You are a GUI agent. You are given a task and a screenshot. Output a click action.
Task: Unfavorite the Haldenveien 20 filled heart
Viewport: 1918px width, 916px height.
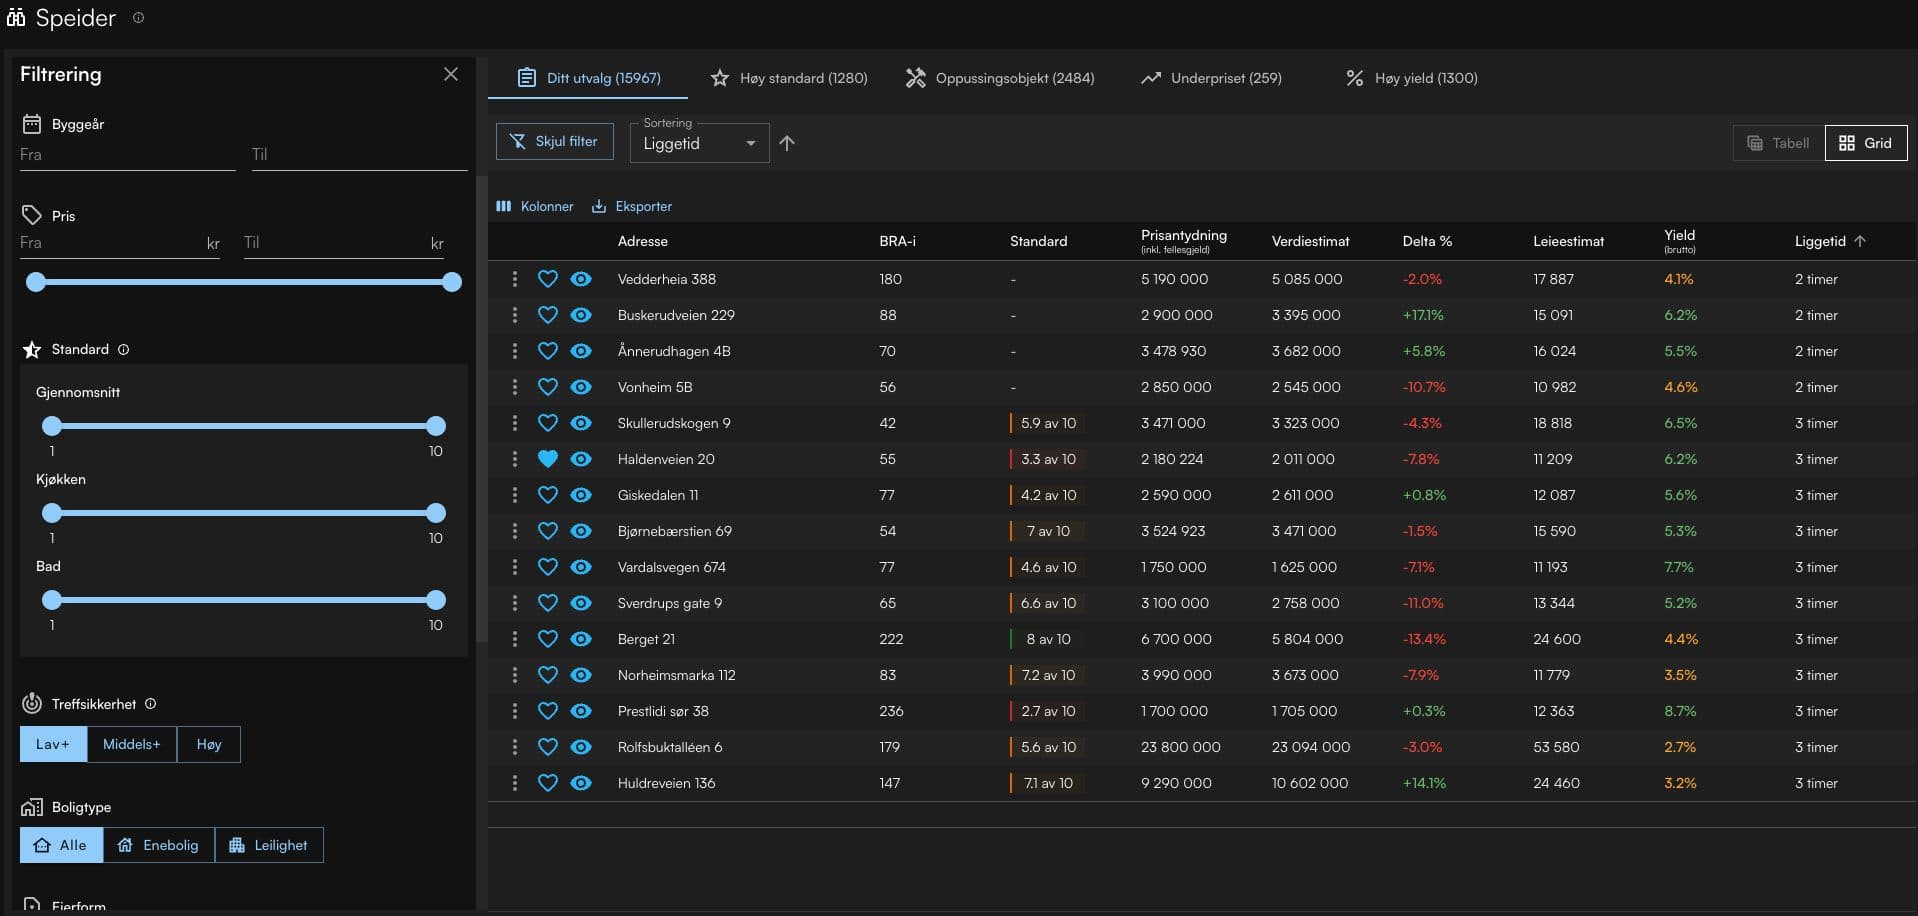point(547,459)
